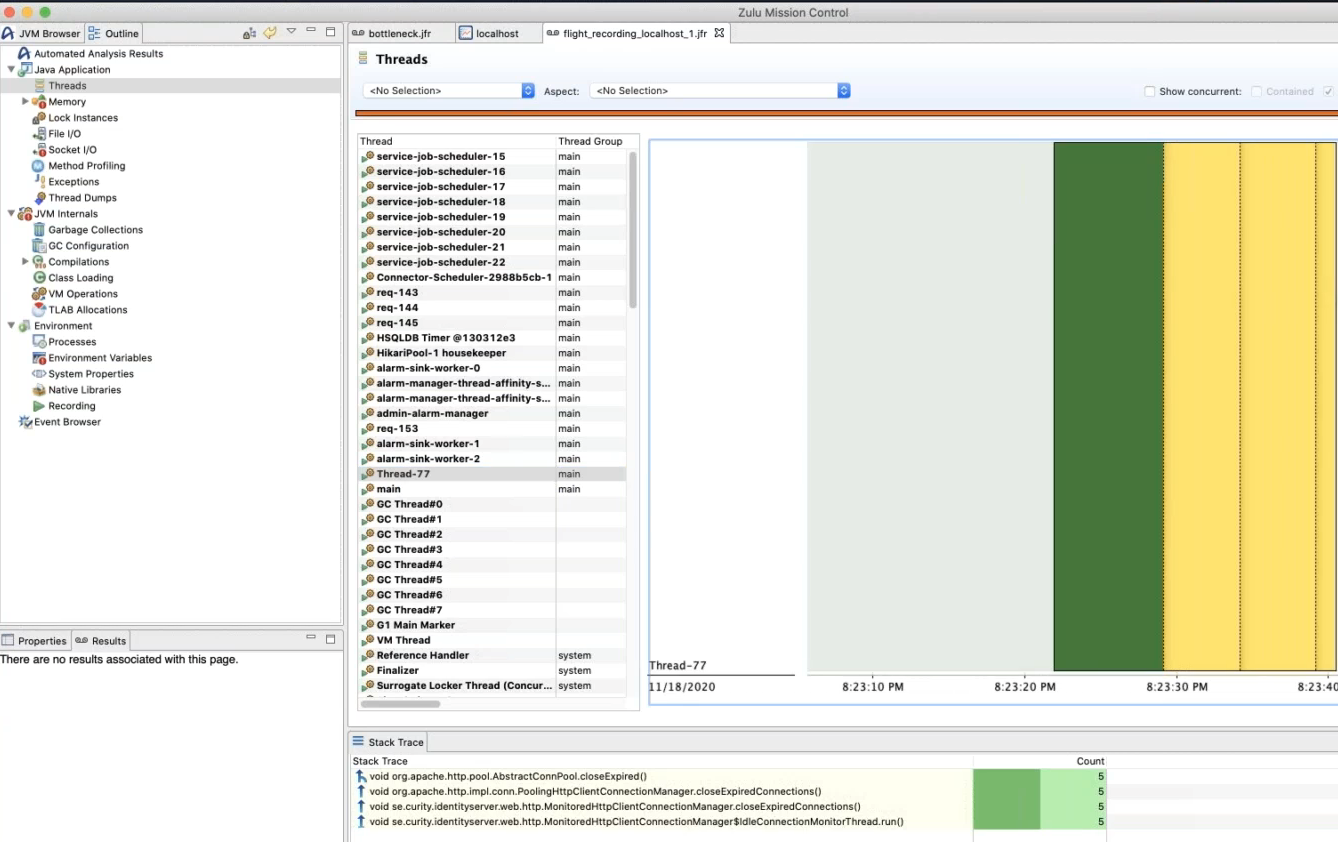
Task: Toggle the Contained checkbox
Action: coord(1256,91)
